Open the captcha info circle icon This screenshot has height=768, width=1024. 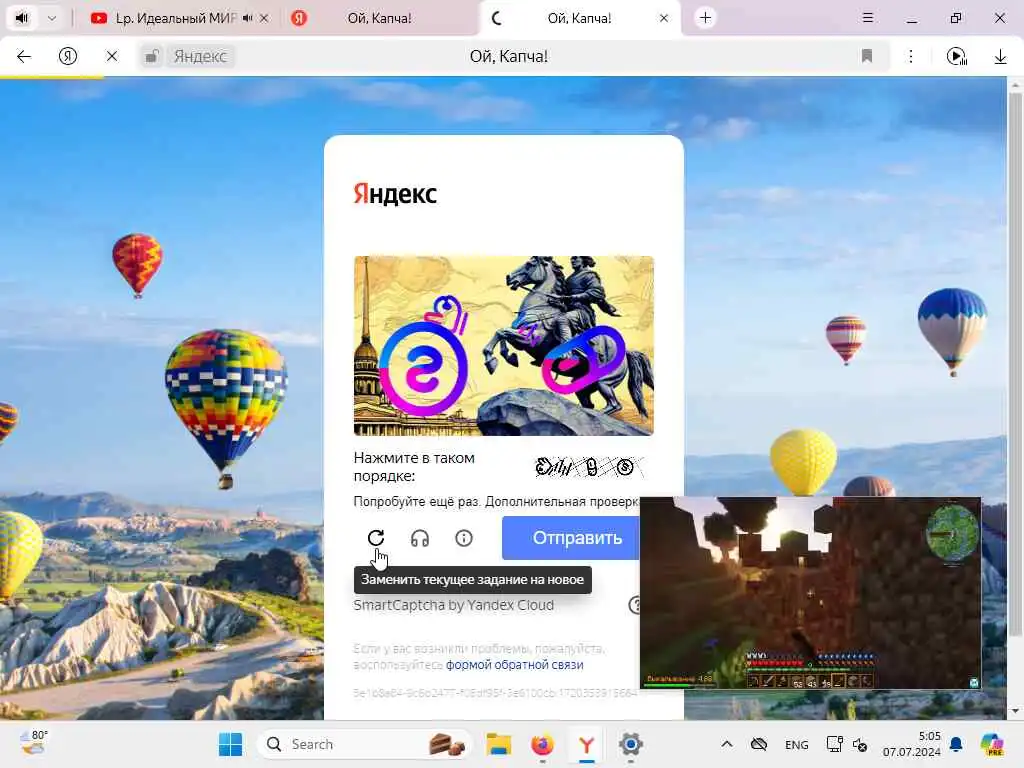464,538
